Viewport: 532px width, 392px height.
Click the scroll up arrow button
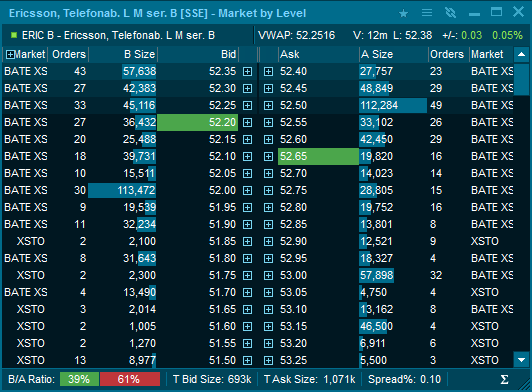tap(521, 54)
